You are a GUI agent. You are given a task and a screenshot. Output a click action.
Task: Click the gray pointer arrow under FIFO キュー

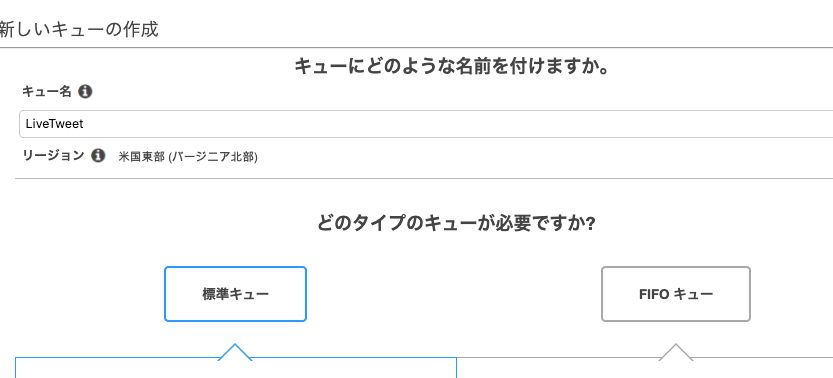click(x=676, y=352)
